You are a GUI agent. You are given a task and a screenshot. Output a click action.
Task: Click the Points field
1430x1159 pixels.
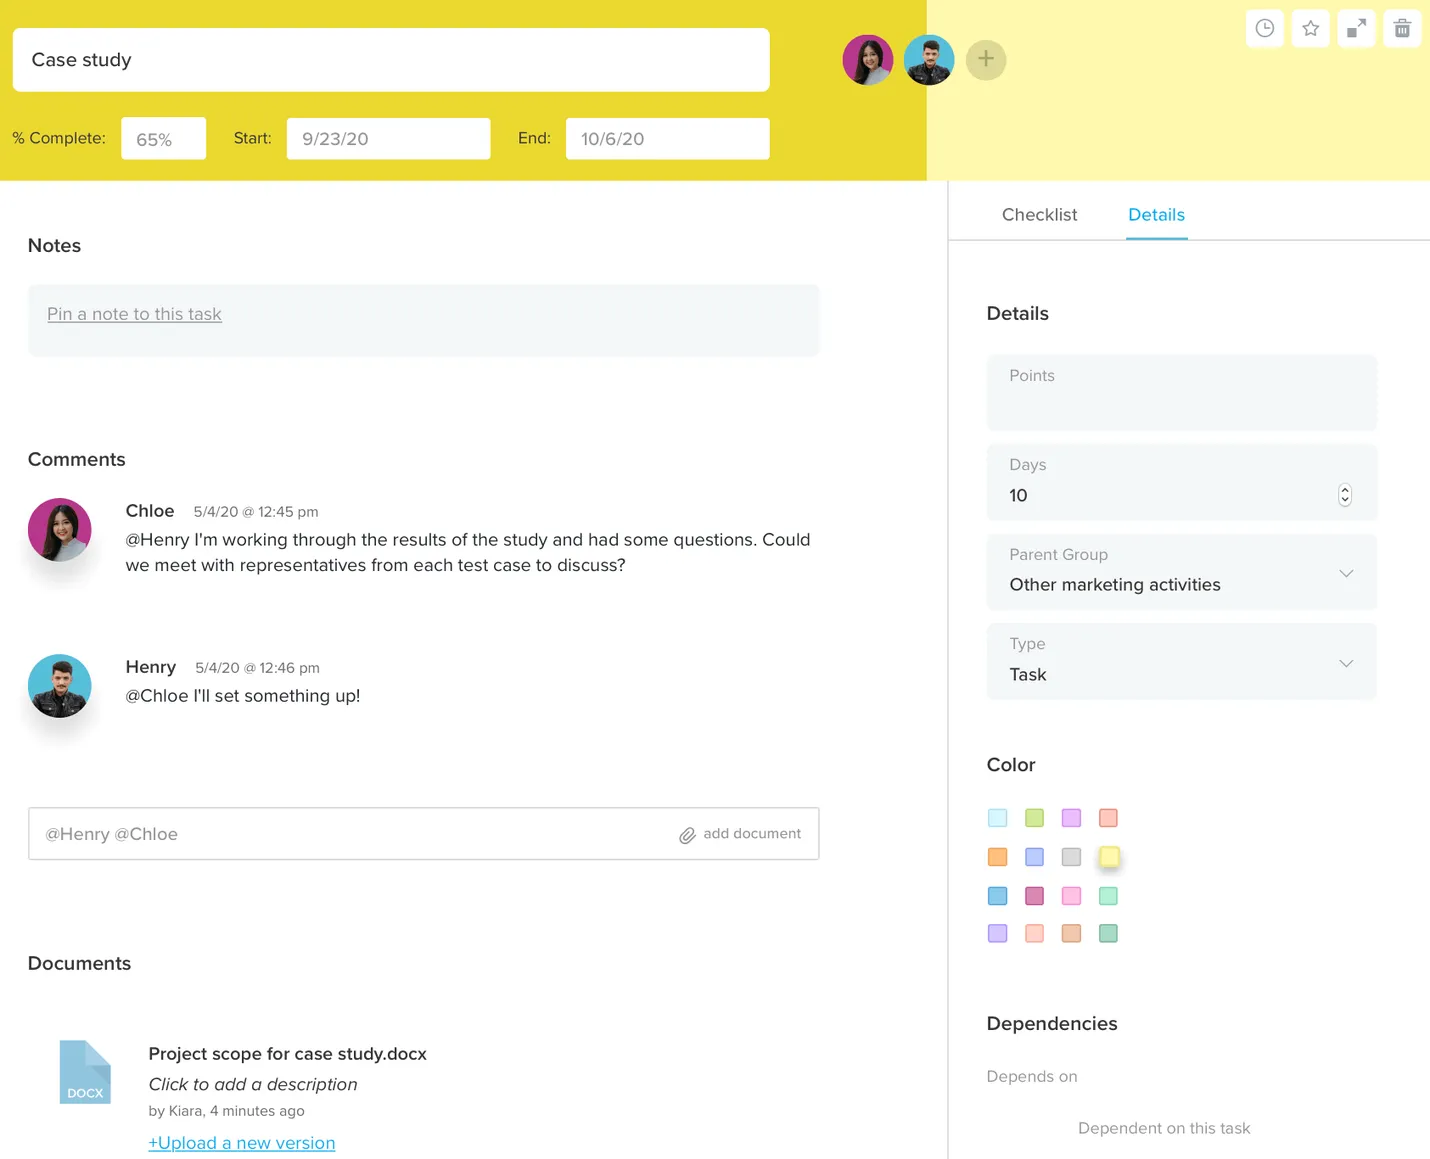(1182, 392)
